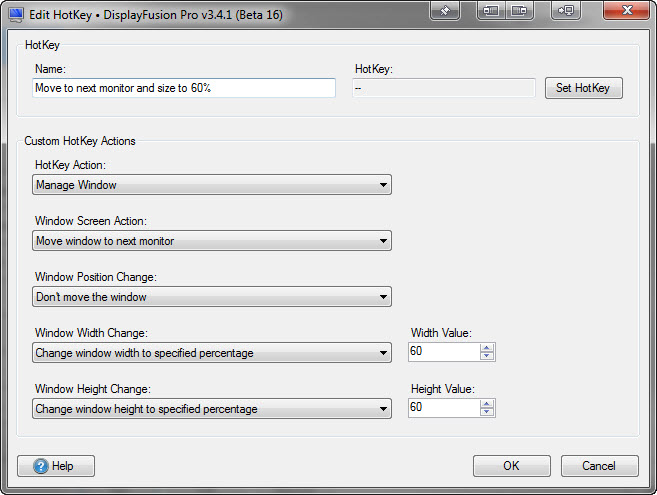Click the pin window title bar icon
The height and width of the screenshot is (495, 657).
[445, 10]
